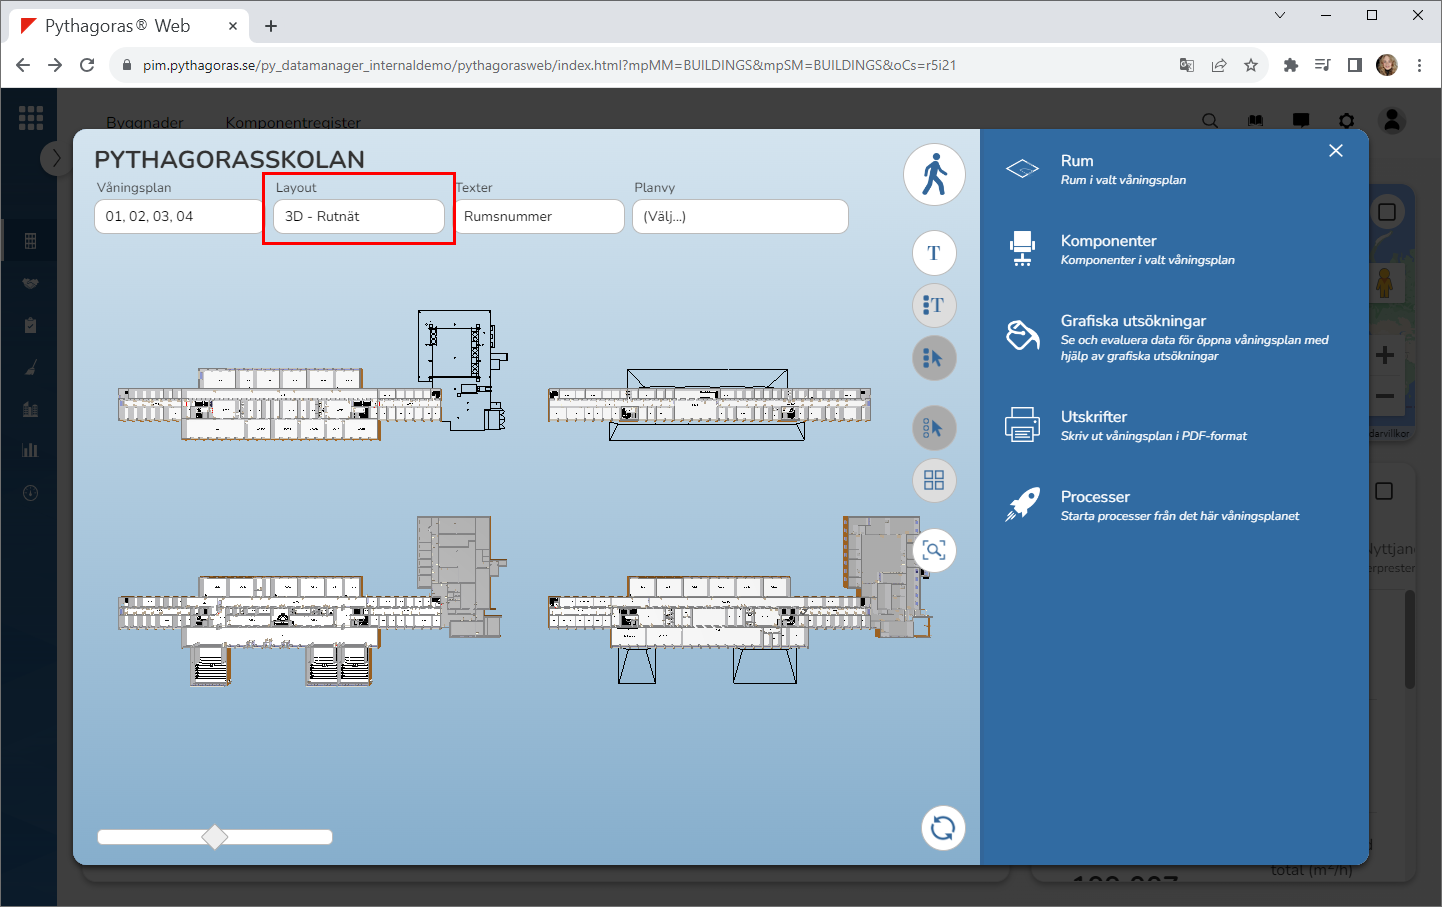Click the Processer rocket icon
The height and width of the screenshot is (907, 1442).
(1022, 505)
